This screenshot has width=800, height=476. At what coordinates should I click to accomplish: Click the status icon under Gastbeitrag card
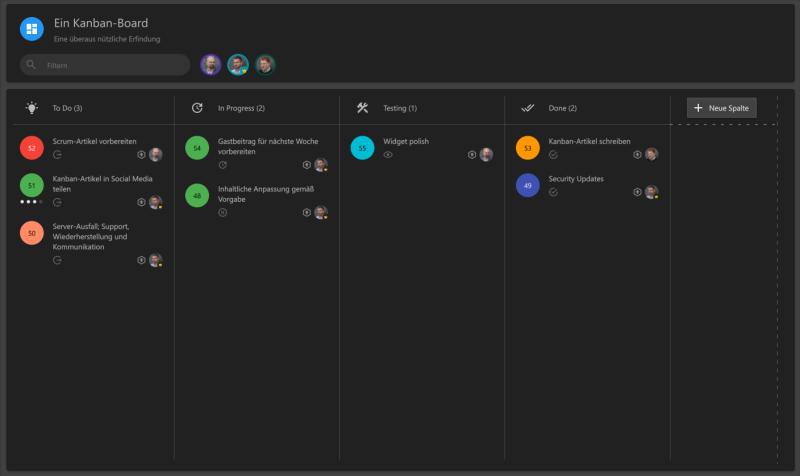[222, 165]
